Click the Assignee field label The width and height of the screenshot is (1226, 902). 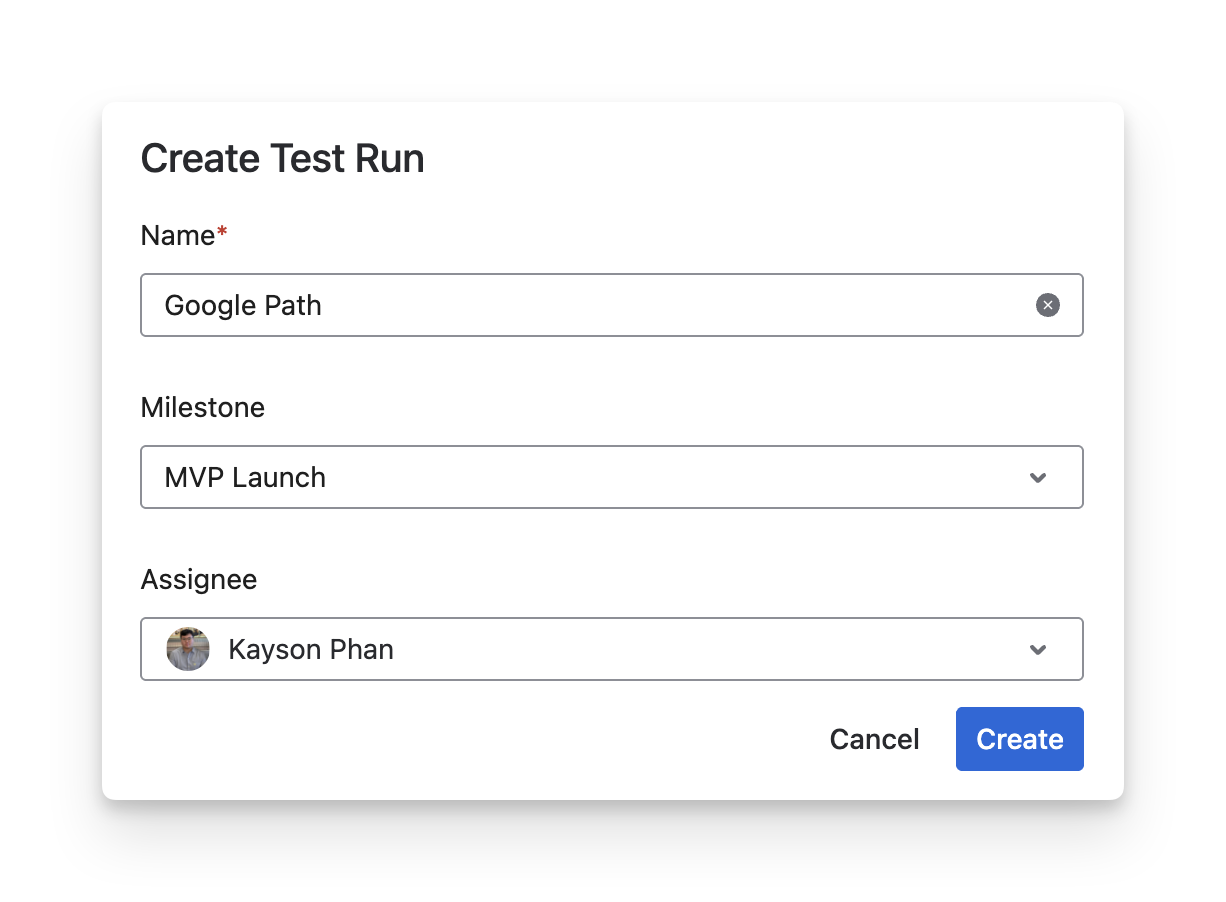199,579
